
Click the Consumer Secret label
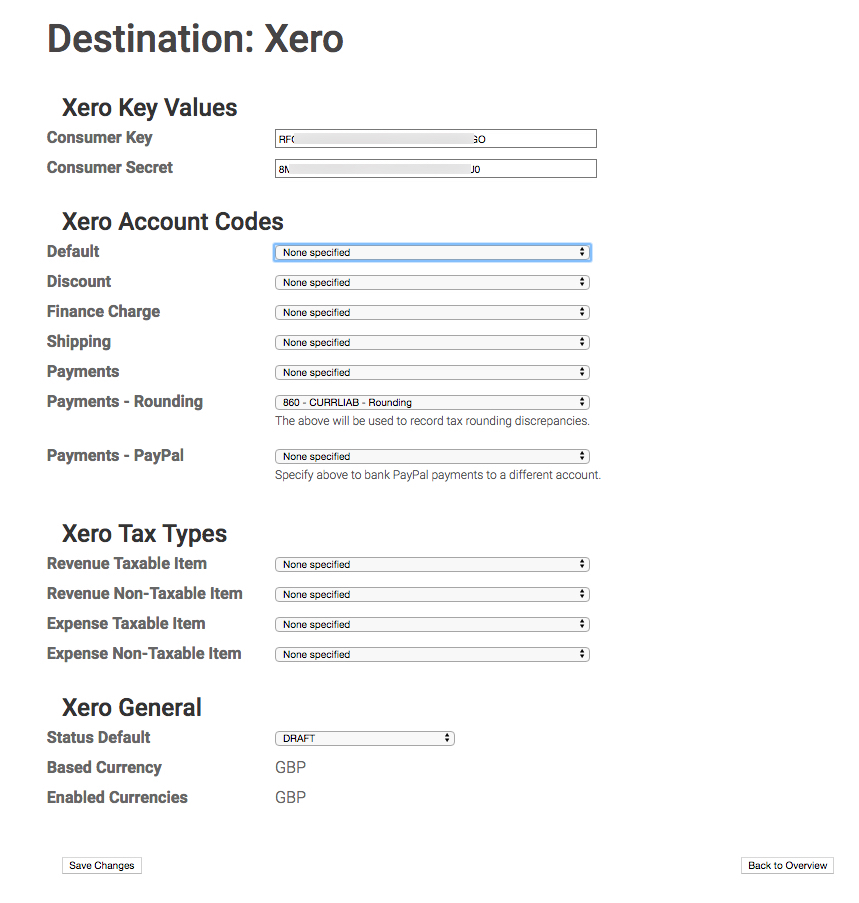[x=110, y=168]
